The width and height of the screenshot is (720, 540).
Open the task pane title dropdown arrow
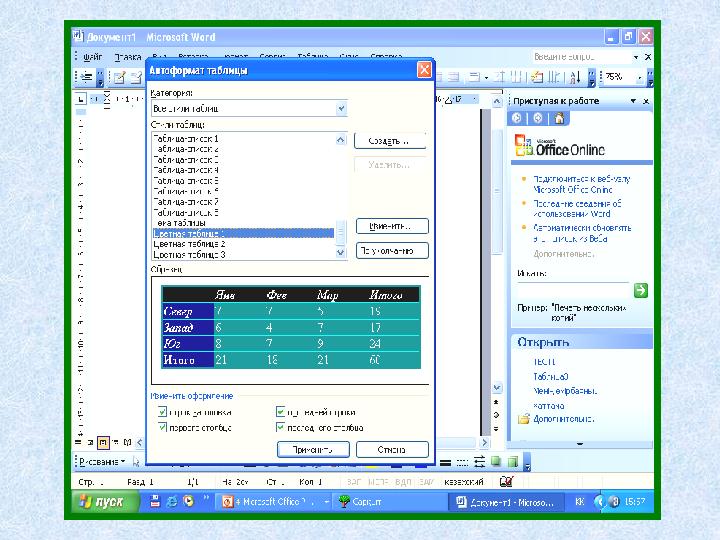[633, 101]
